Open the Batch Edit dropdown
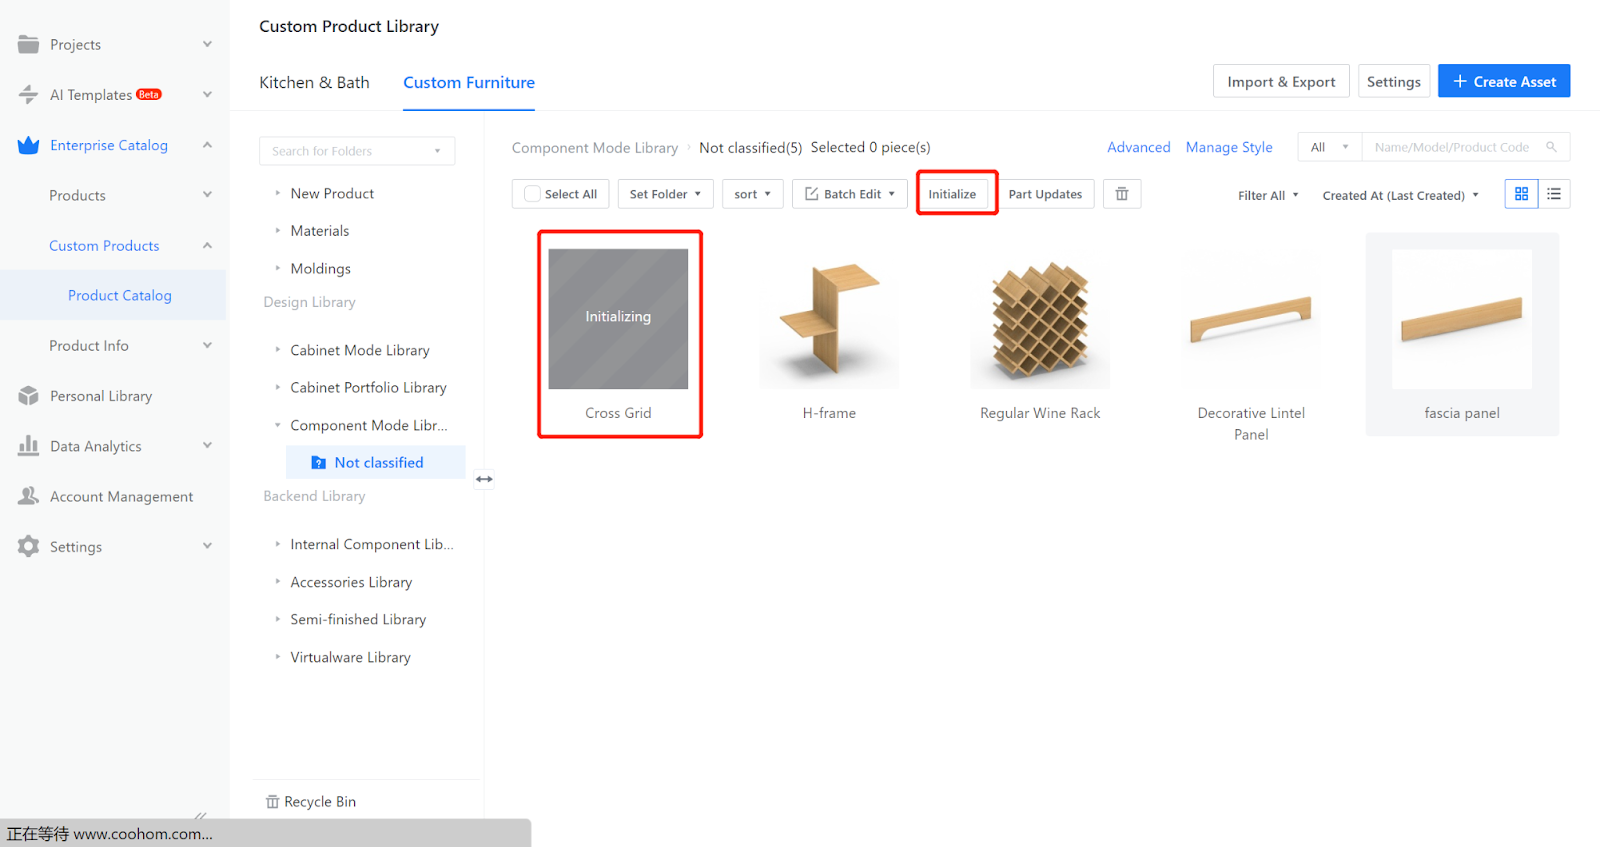The height and width of the screenshot is (847, 1600). 850,194
